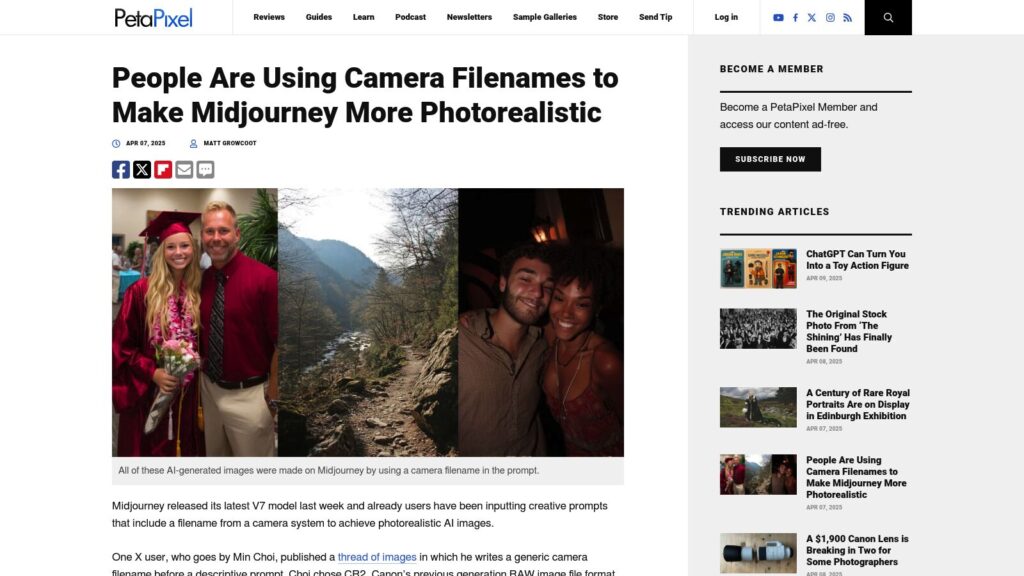Screen dimensions: 1024x576
Task: Open the RSS feed icon
Action: 848,18
